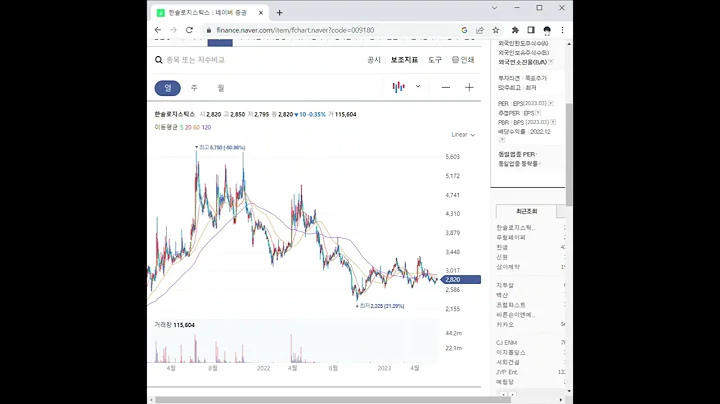Click the site lock icon
The image size is (720, 404).
pyautogui.click(x=209, y=30)
